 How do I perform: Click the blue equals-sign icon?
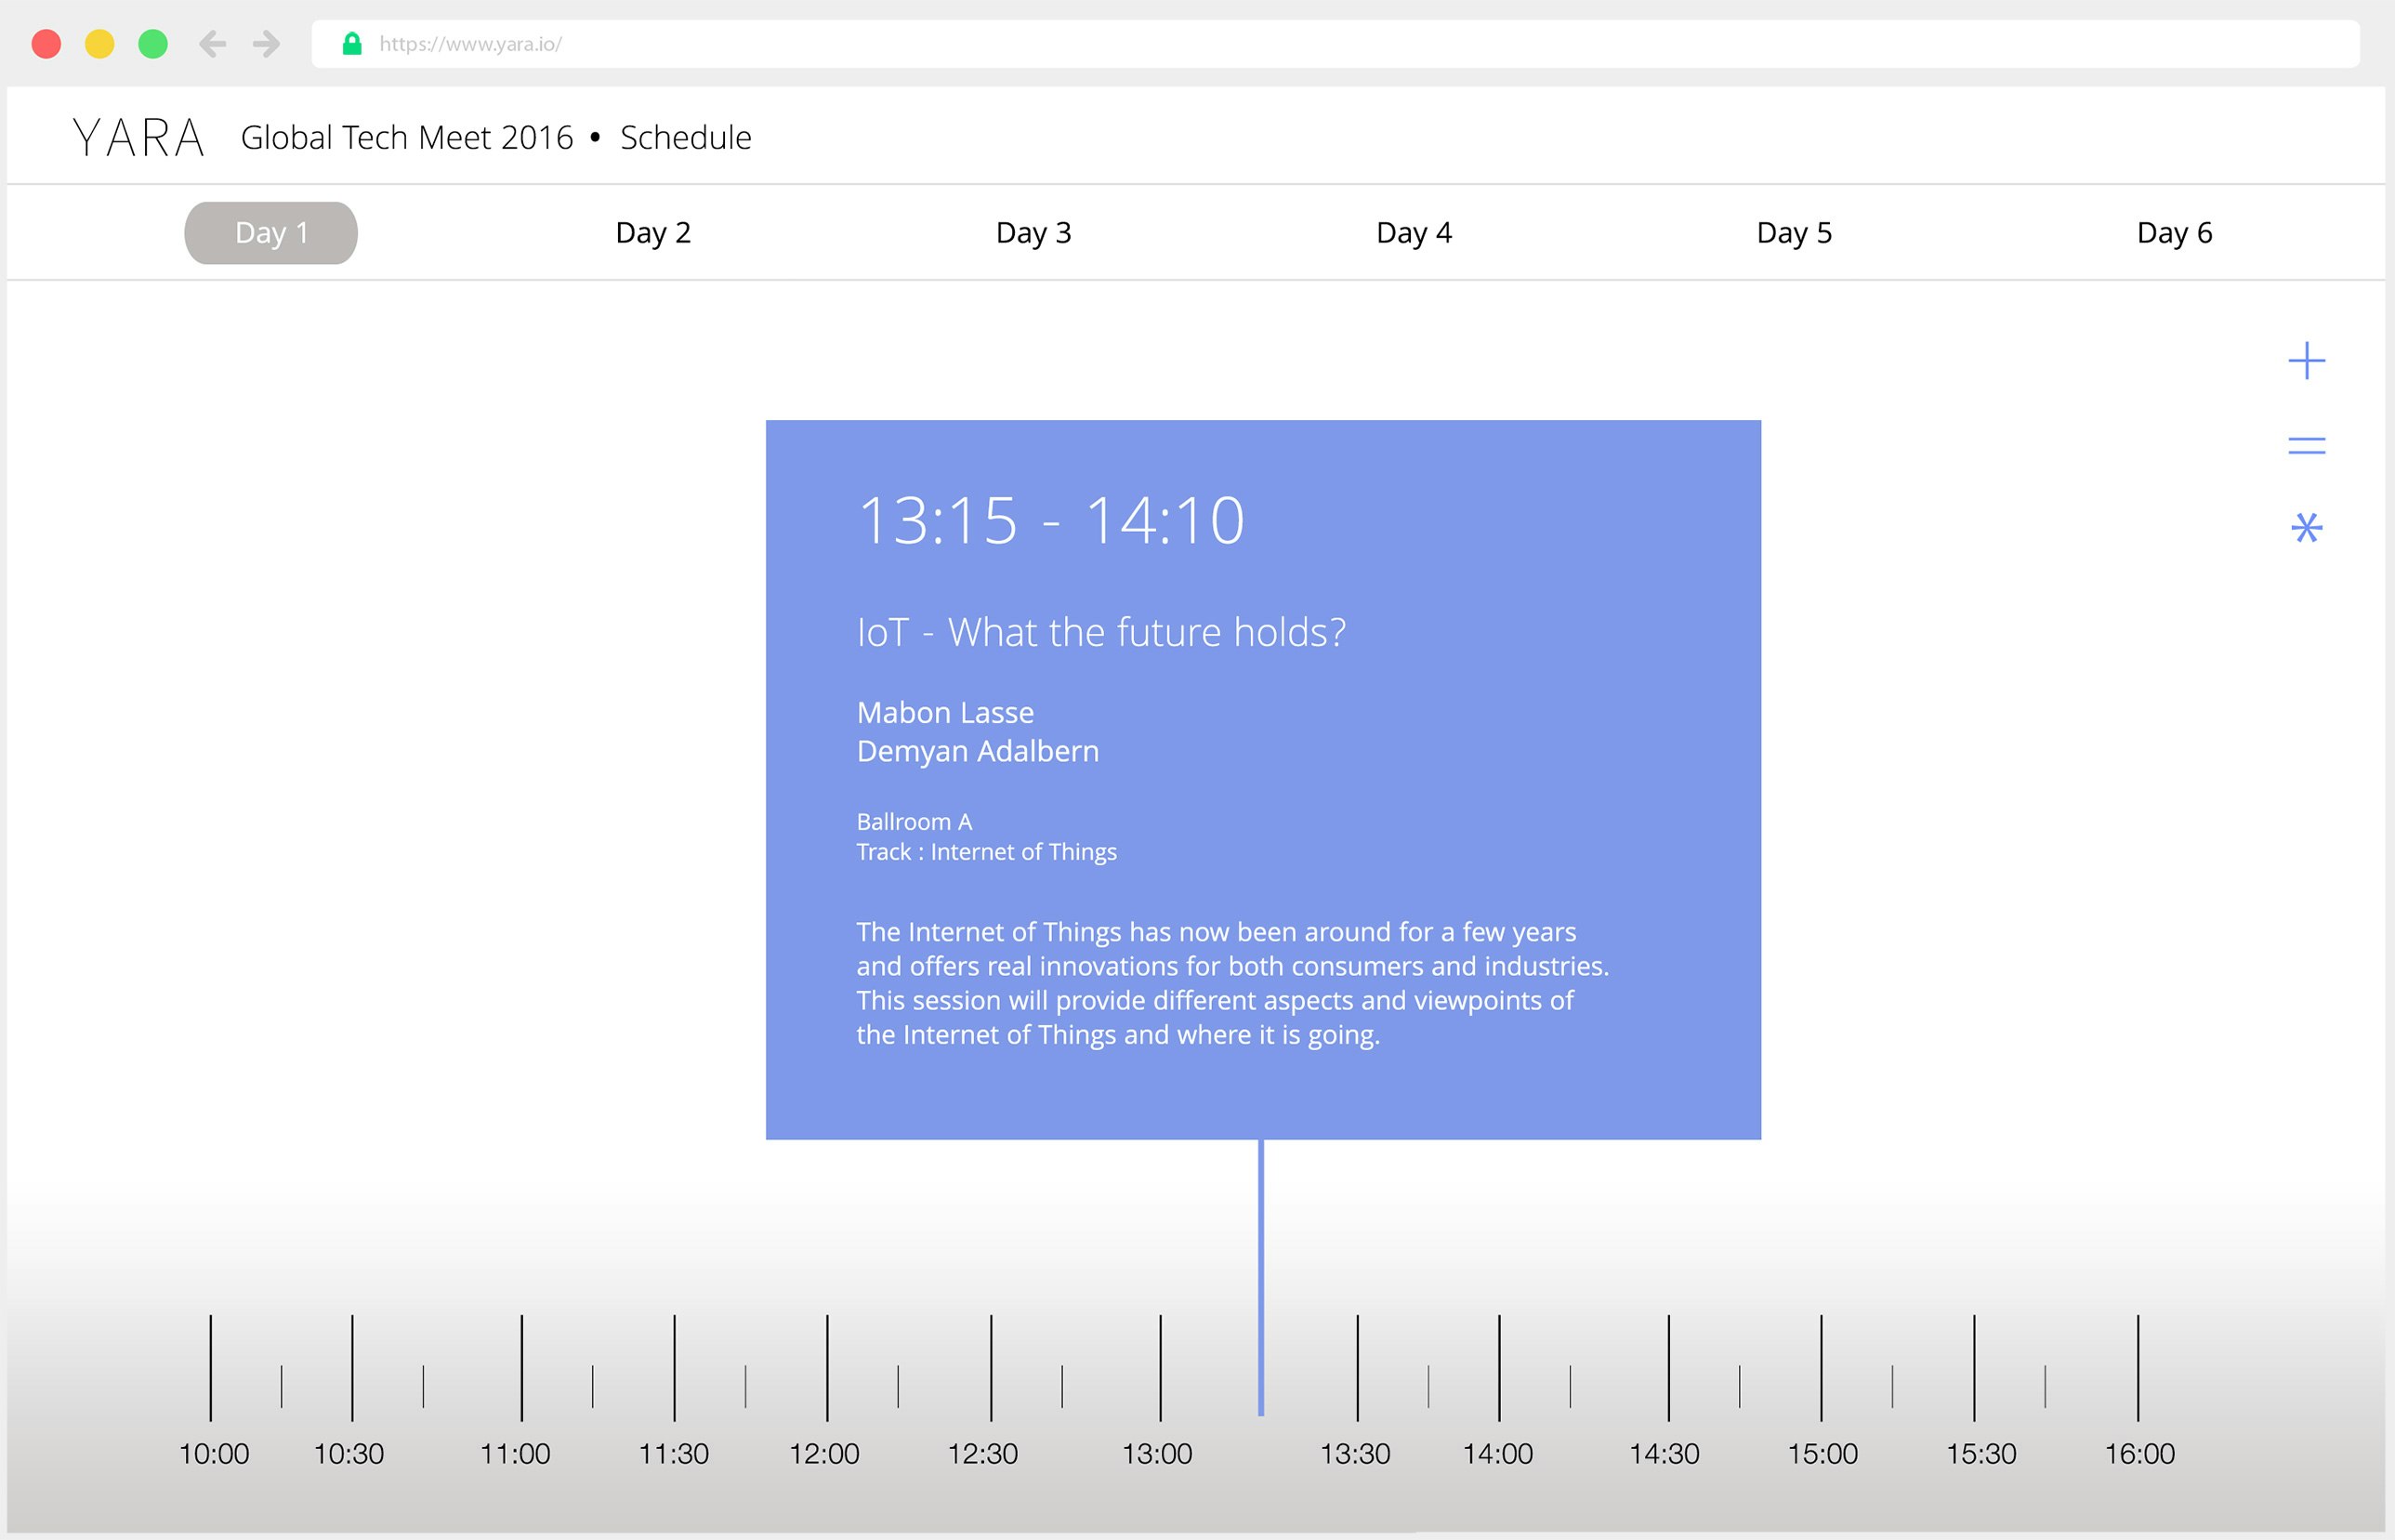tap(2306, 446)
